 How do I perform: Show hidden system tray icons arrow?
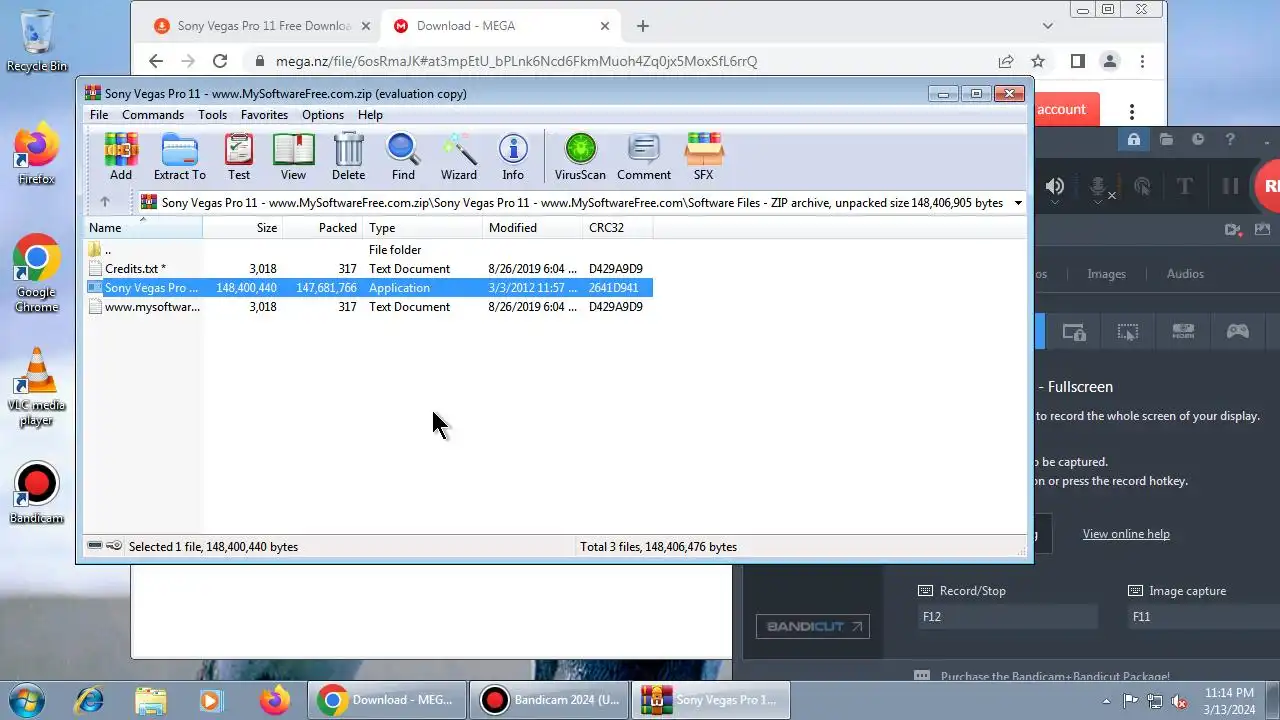point(1106,700)
